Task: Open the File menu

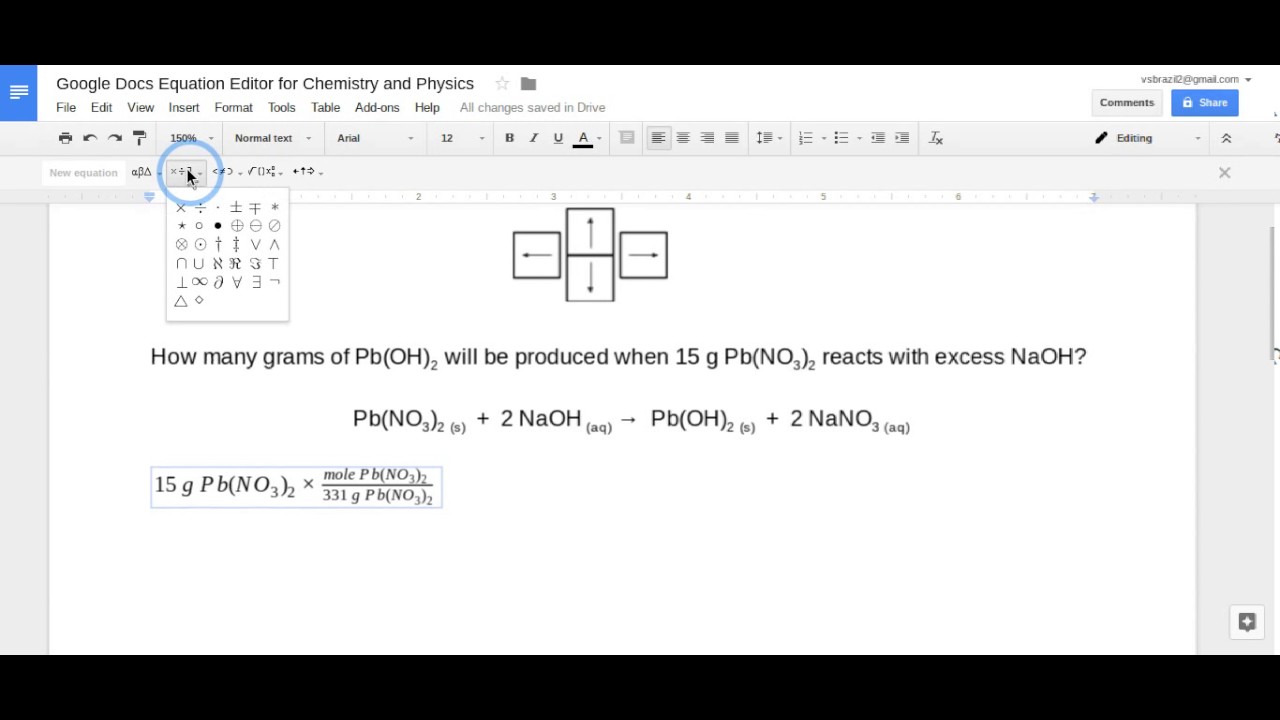Action: click(x=66, y=108)
